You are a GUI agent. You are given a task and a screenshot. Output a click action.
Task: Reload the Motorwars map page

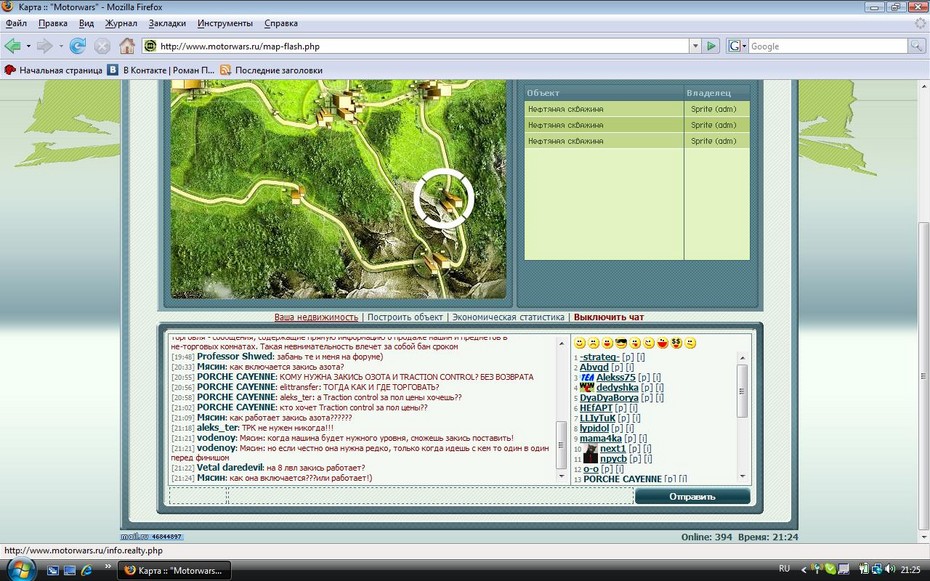(x=78, y=46)
